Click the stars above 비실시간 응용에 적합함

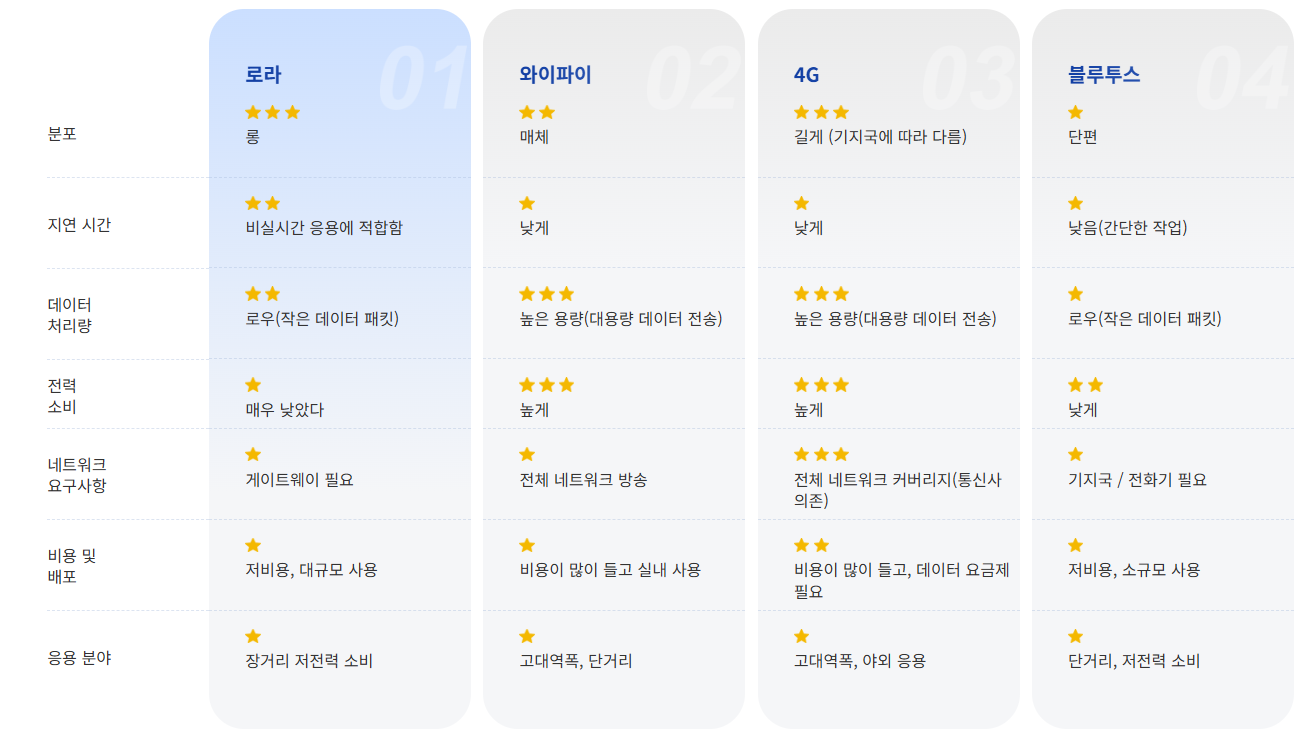[x=262, y=204]
